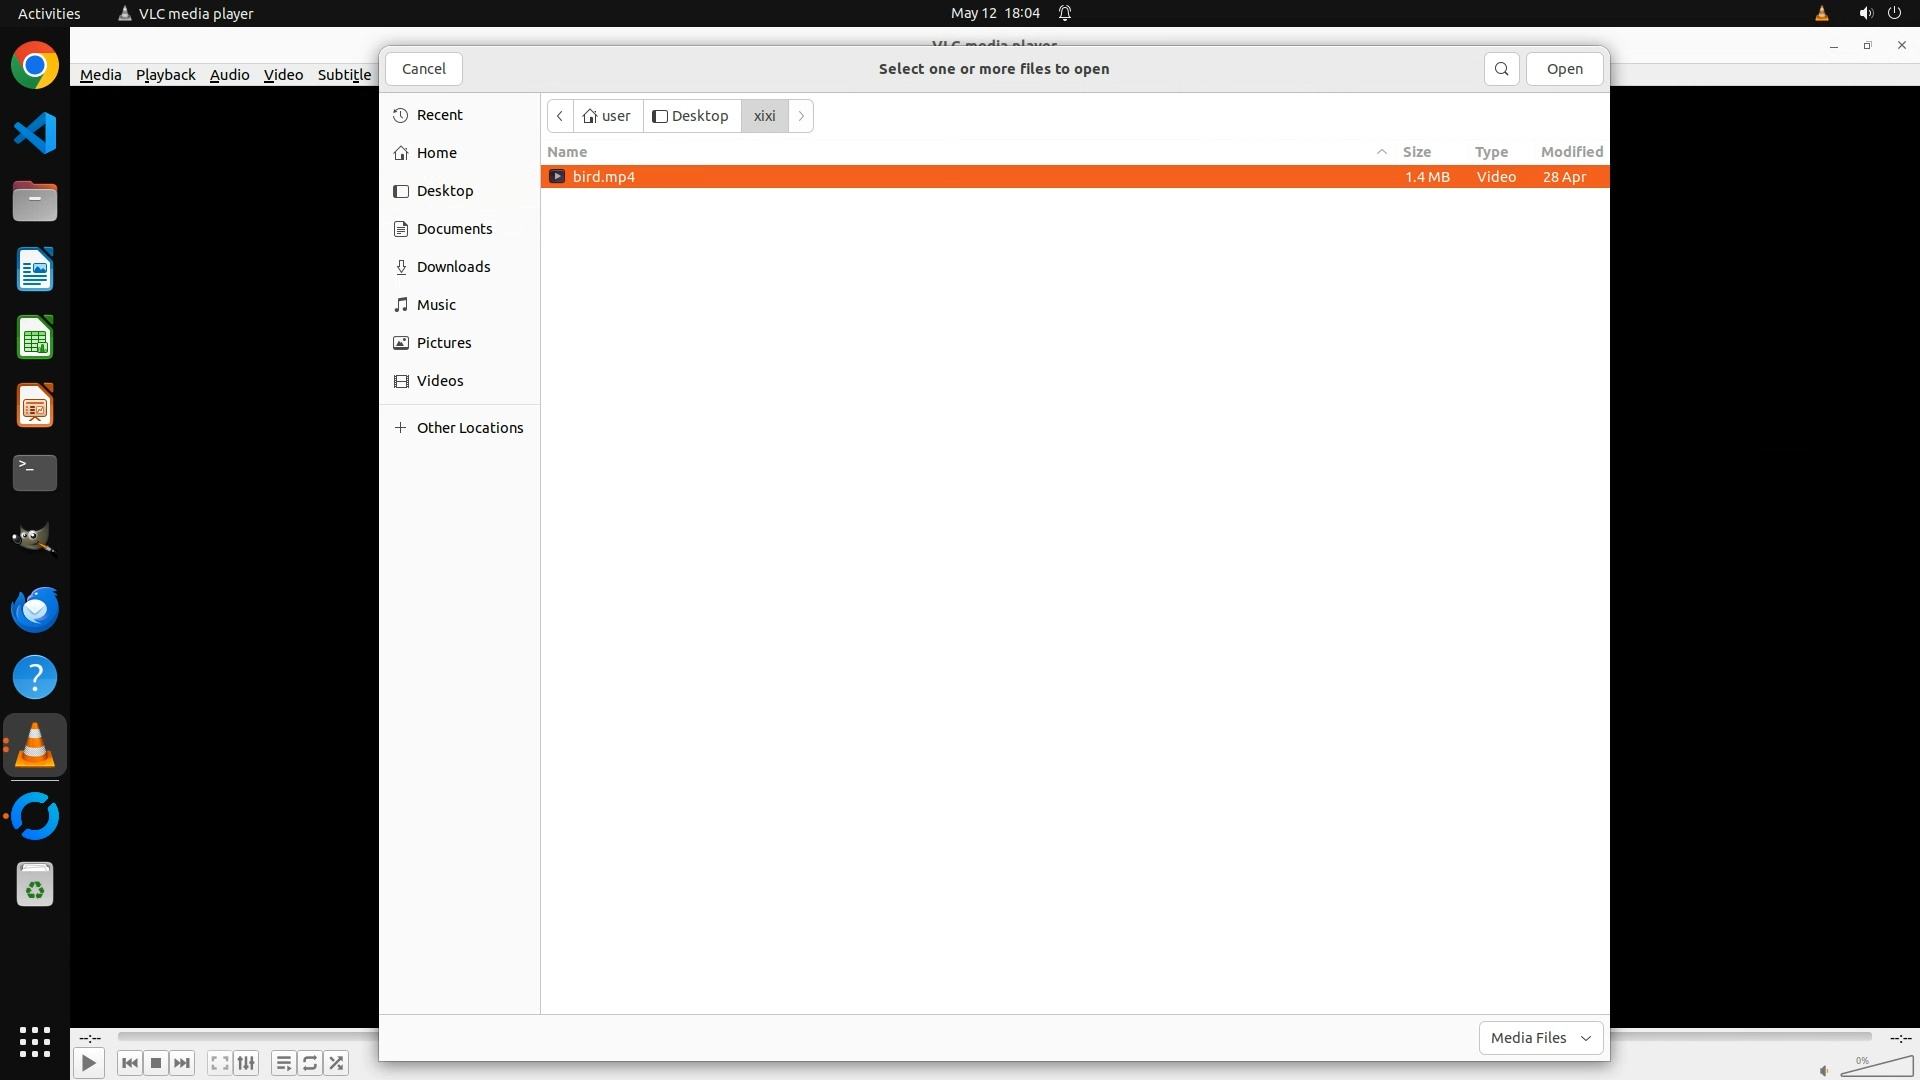Open the Audio menu
The width and height of the screenshot is (1920, 1080).
[229, 75]
